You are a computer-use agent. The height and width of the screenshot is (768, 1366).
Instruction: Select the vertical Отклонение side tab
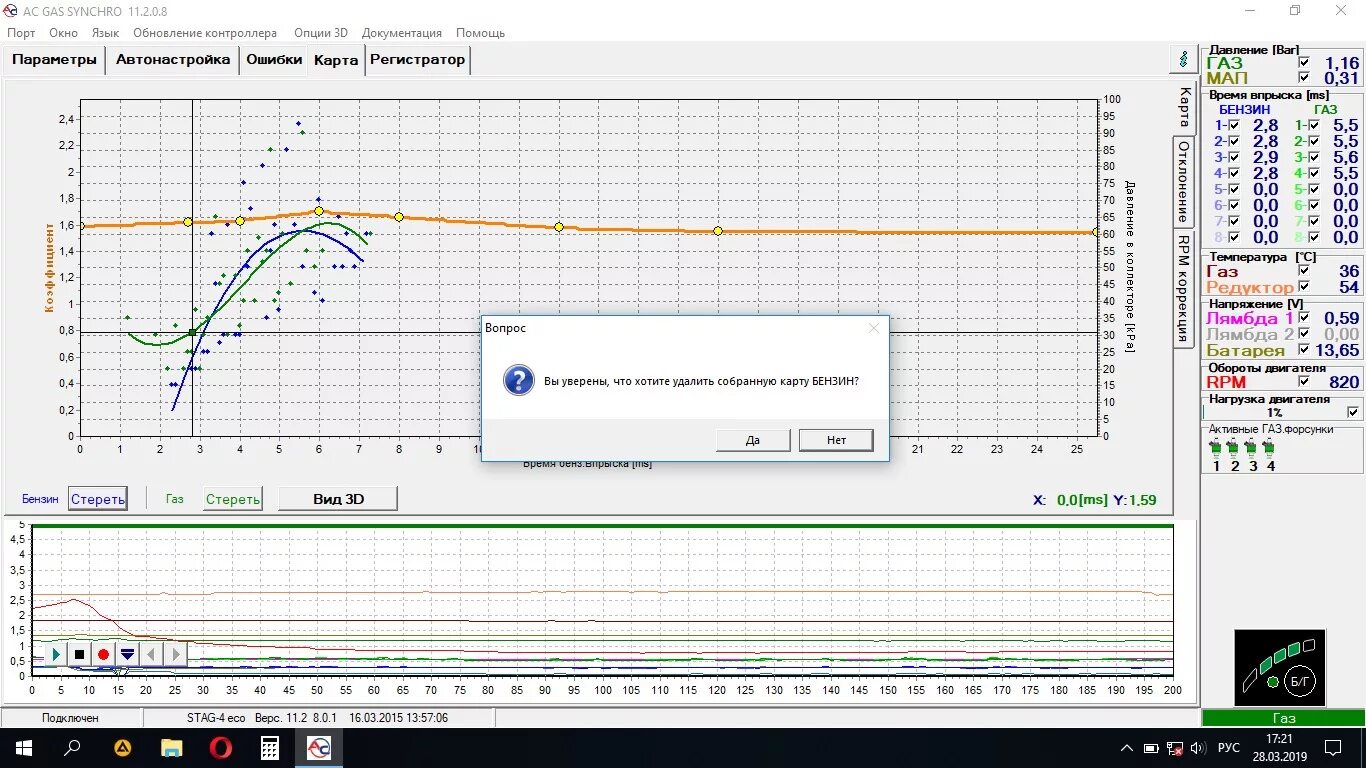[x=1183, y=181]
